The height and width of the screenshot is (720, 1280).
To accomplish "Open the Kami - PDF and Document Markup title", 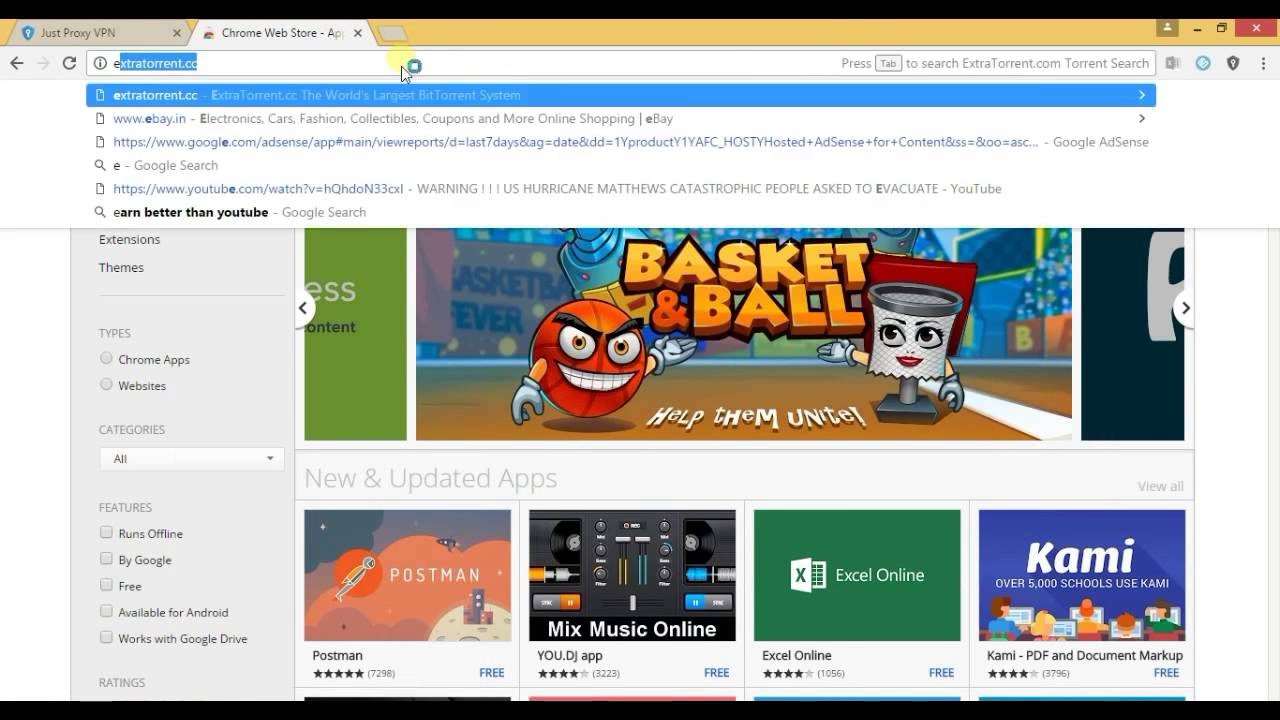I will click(x=1085, y=656).
